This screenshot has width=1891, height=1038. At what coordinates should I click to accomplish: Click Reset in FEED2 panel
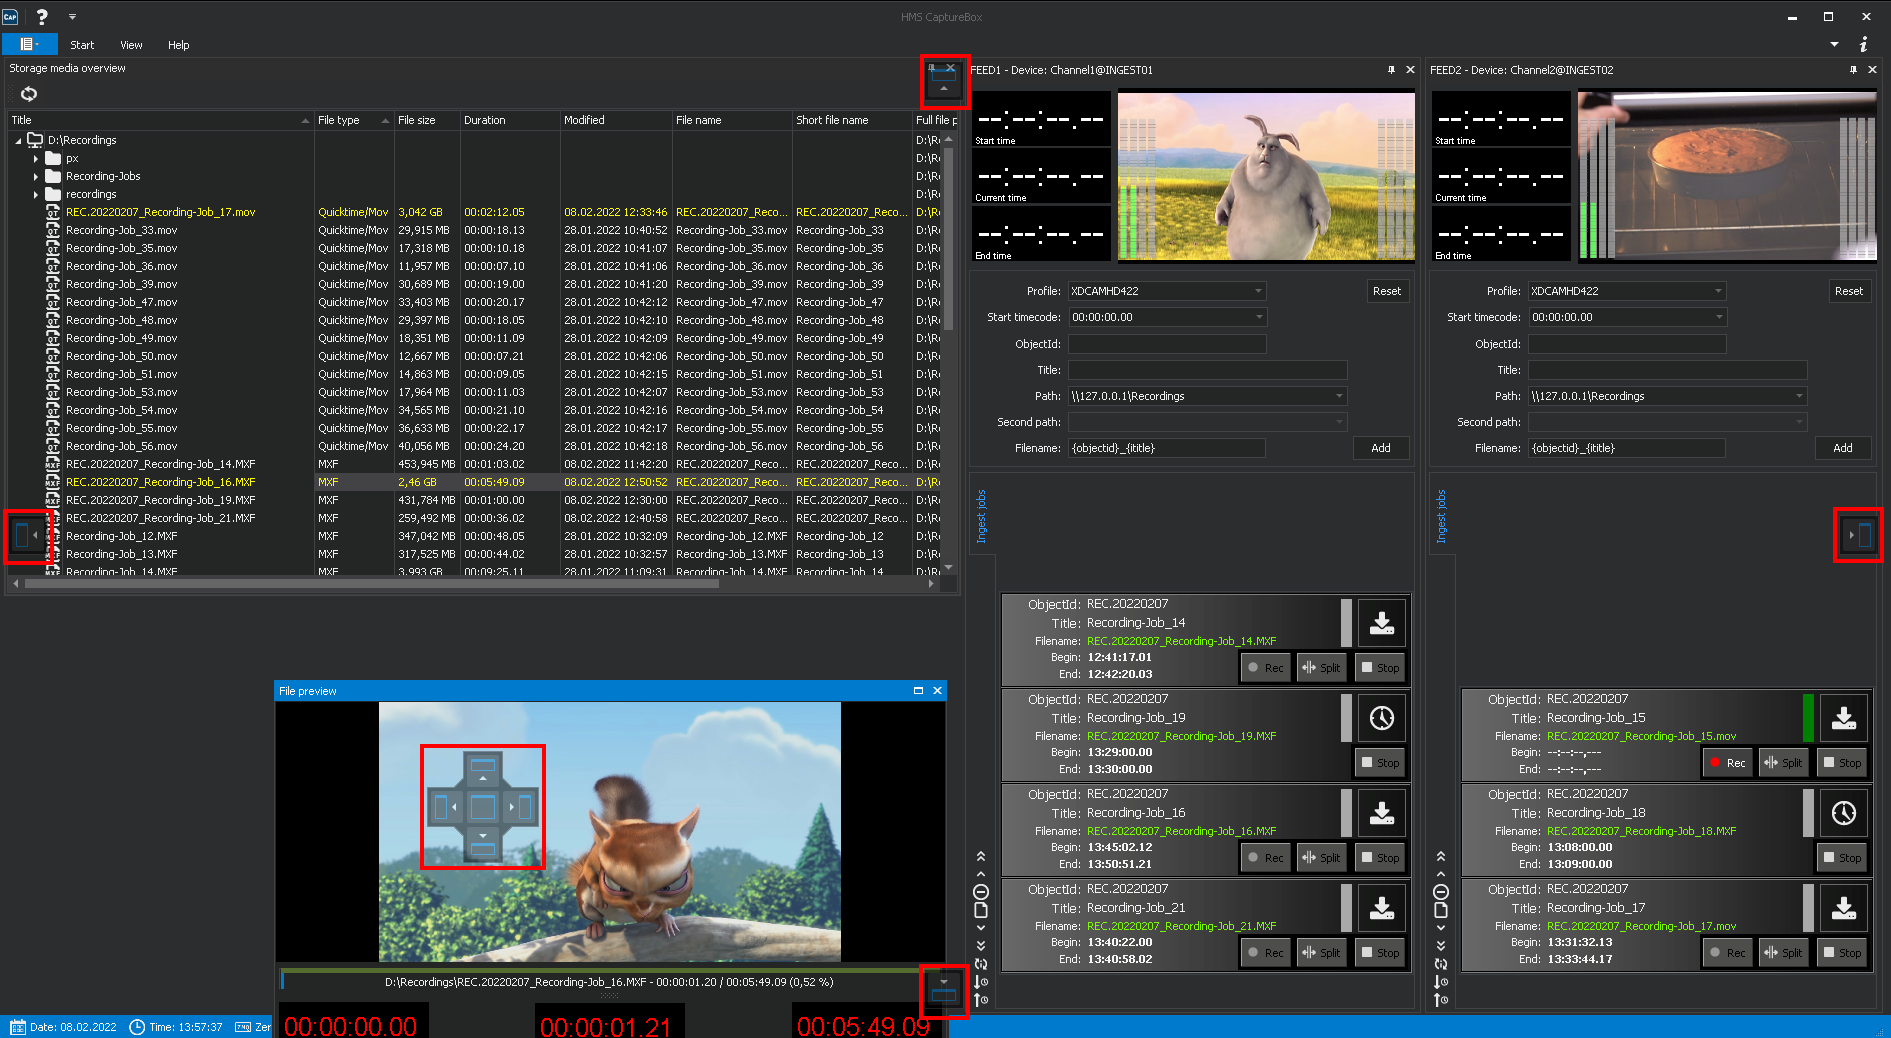click(x=1849, y=291)
